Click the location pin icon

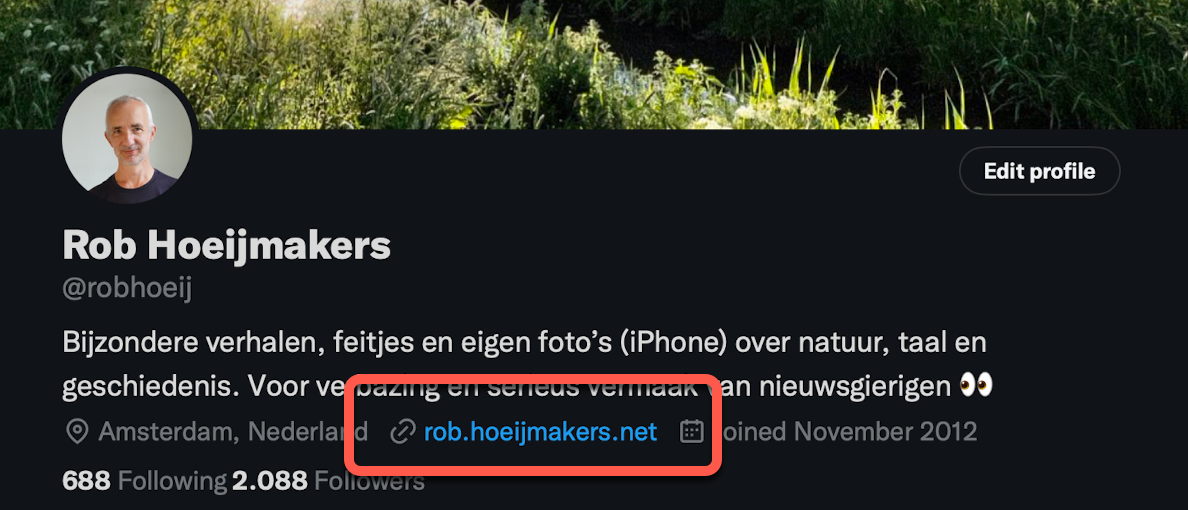[x=77, y=433]
